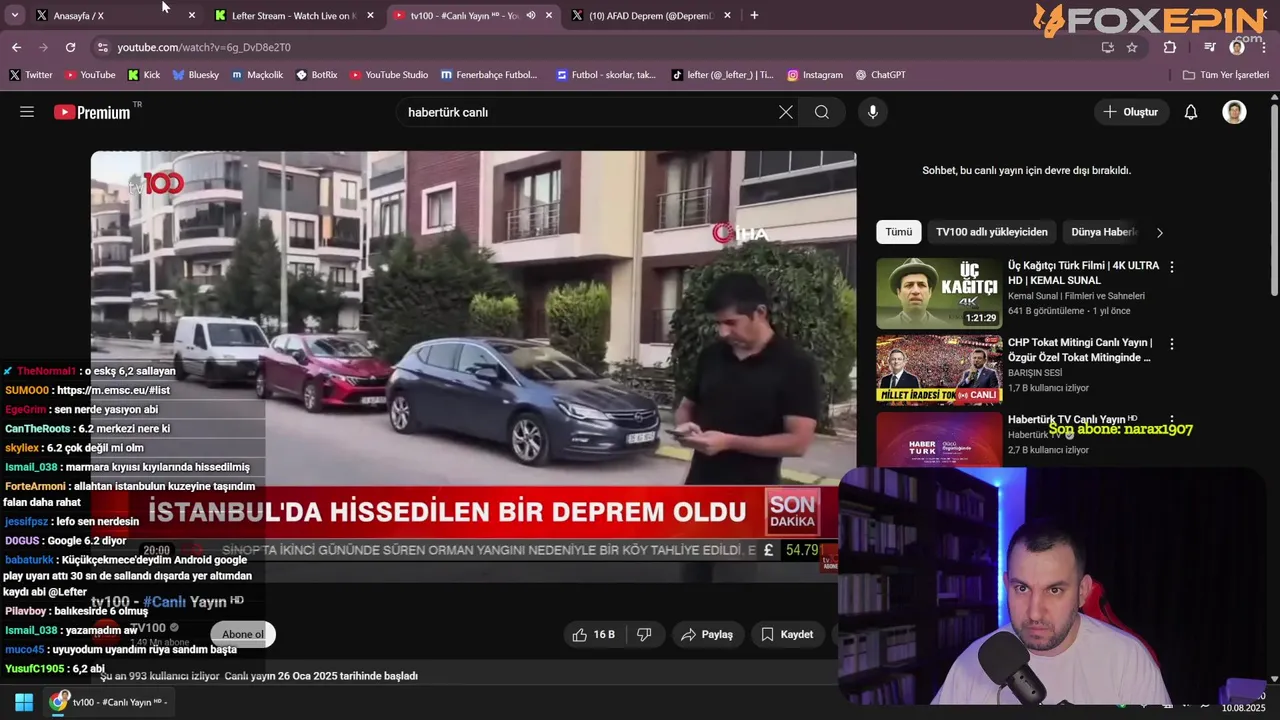
Task: Open the Oluştur create menu
Action: click(x=1131, y=112)
